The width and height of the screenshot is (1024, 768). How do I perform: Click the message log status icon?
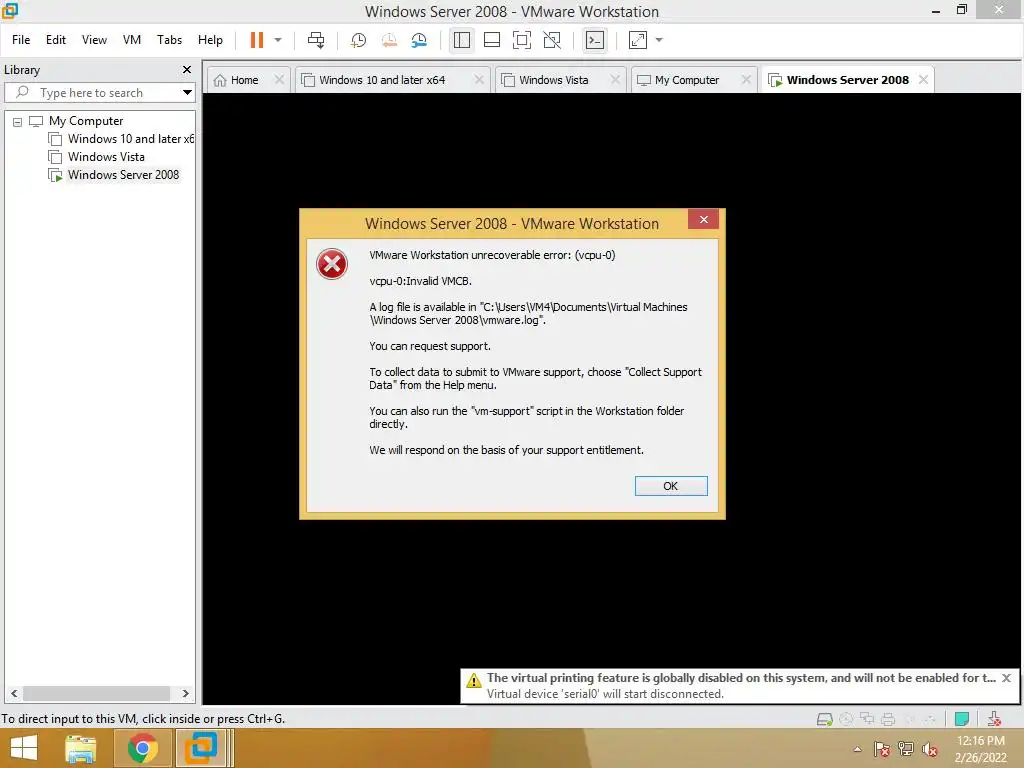click(x=961, y=719)
